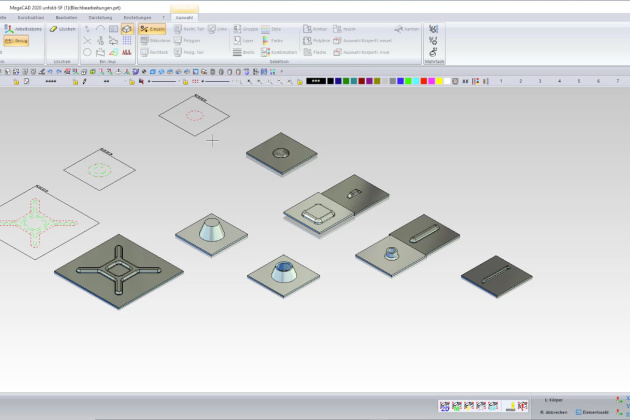Click the Gruppe selection icon
The image size is (630, 420).
tap(245, 30)
